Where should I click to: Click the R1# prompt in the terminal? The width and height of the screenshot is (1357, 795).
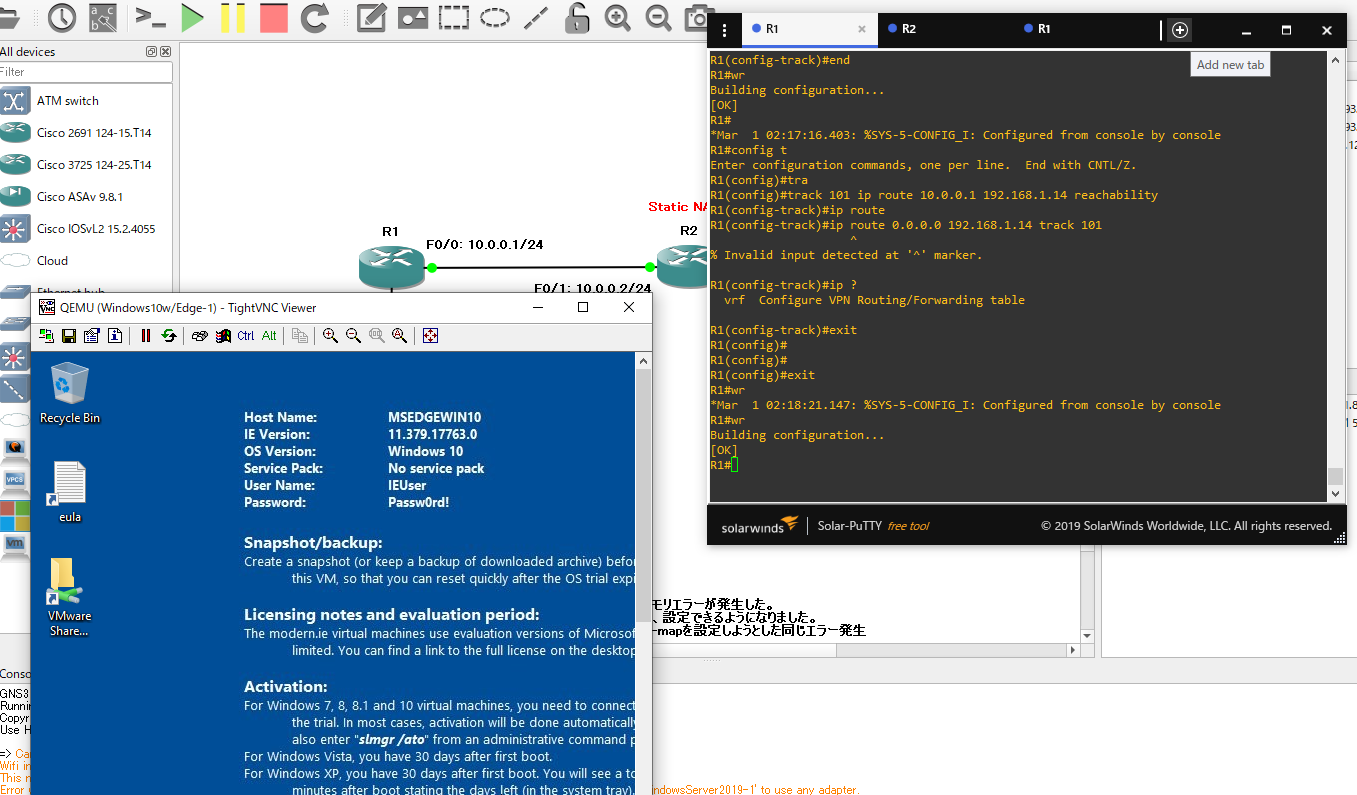pos(720,465)
